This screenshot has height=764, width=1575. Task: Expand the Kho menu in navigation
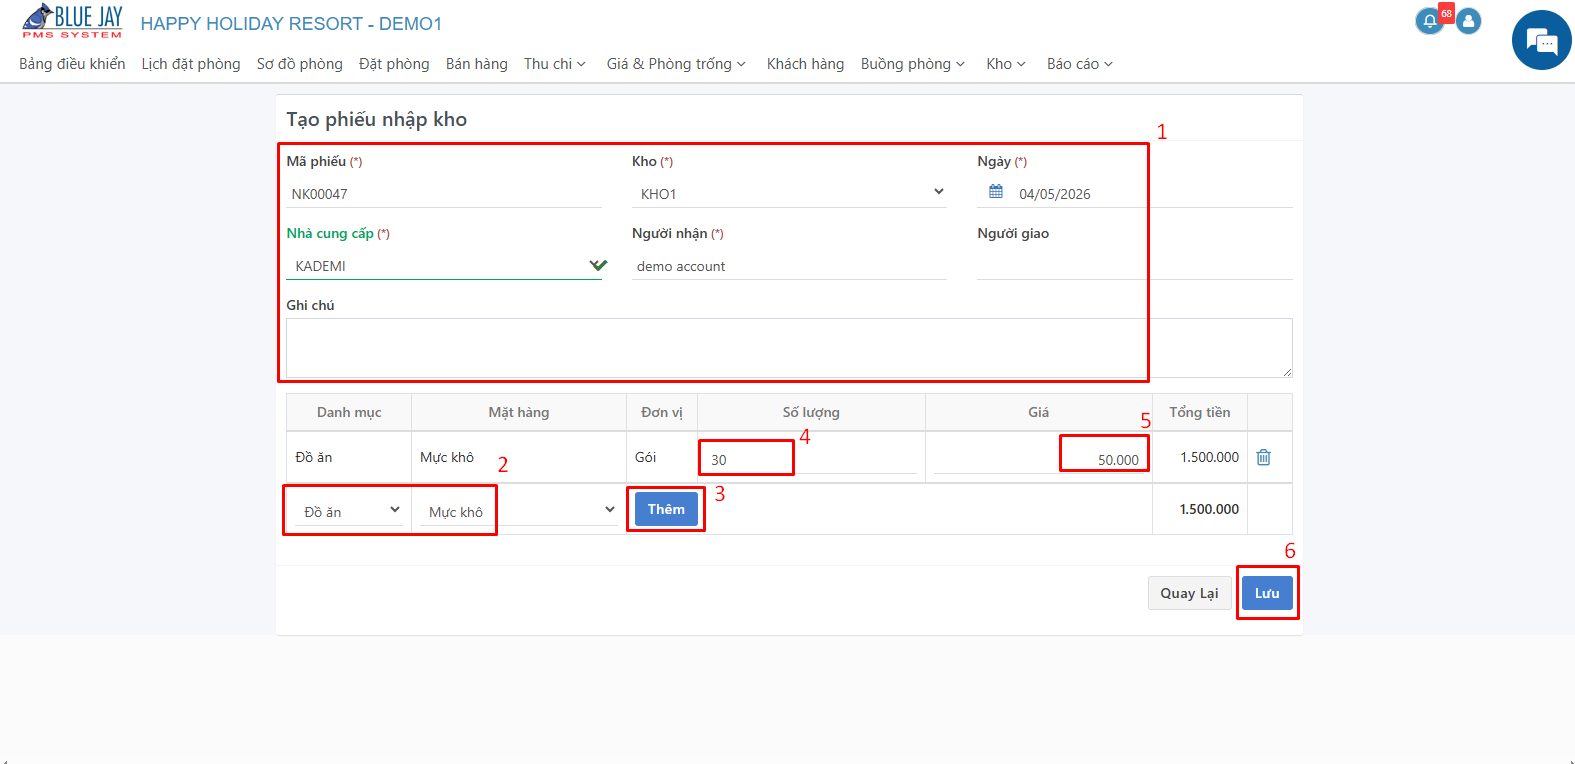click(1006, 64)
